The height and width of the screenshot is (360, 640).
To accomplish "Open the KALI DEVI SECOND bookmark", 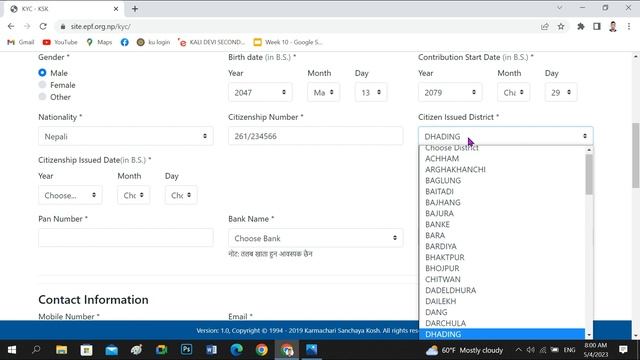I will pyautogui.click(x=211, y=42).
